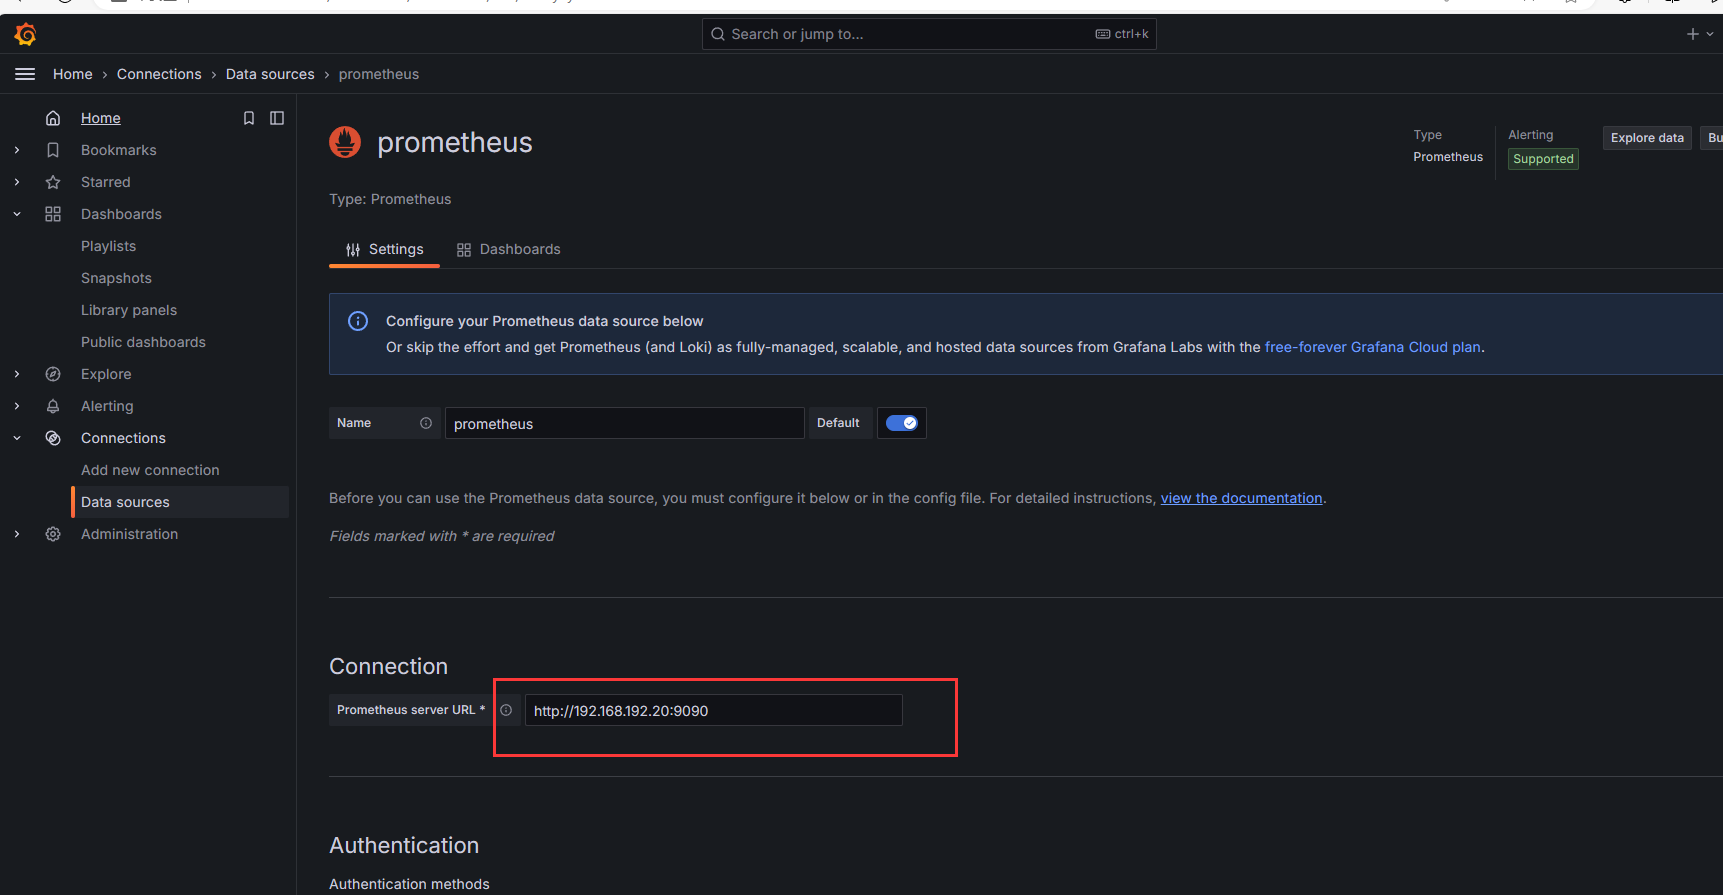Screen dimensions: 1723x895
Task: Click the Bookmarks icon in sidebar
Action: click(53, 150)
